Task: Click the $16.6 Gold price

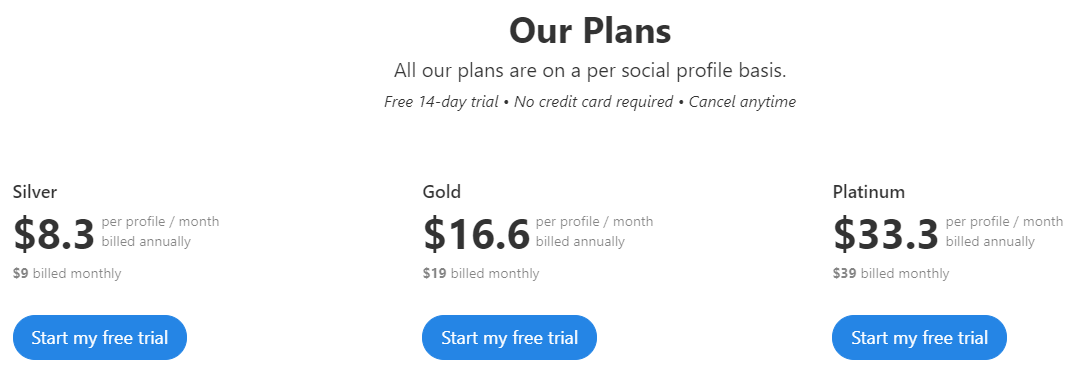Action: click(x=477, y=234)
